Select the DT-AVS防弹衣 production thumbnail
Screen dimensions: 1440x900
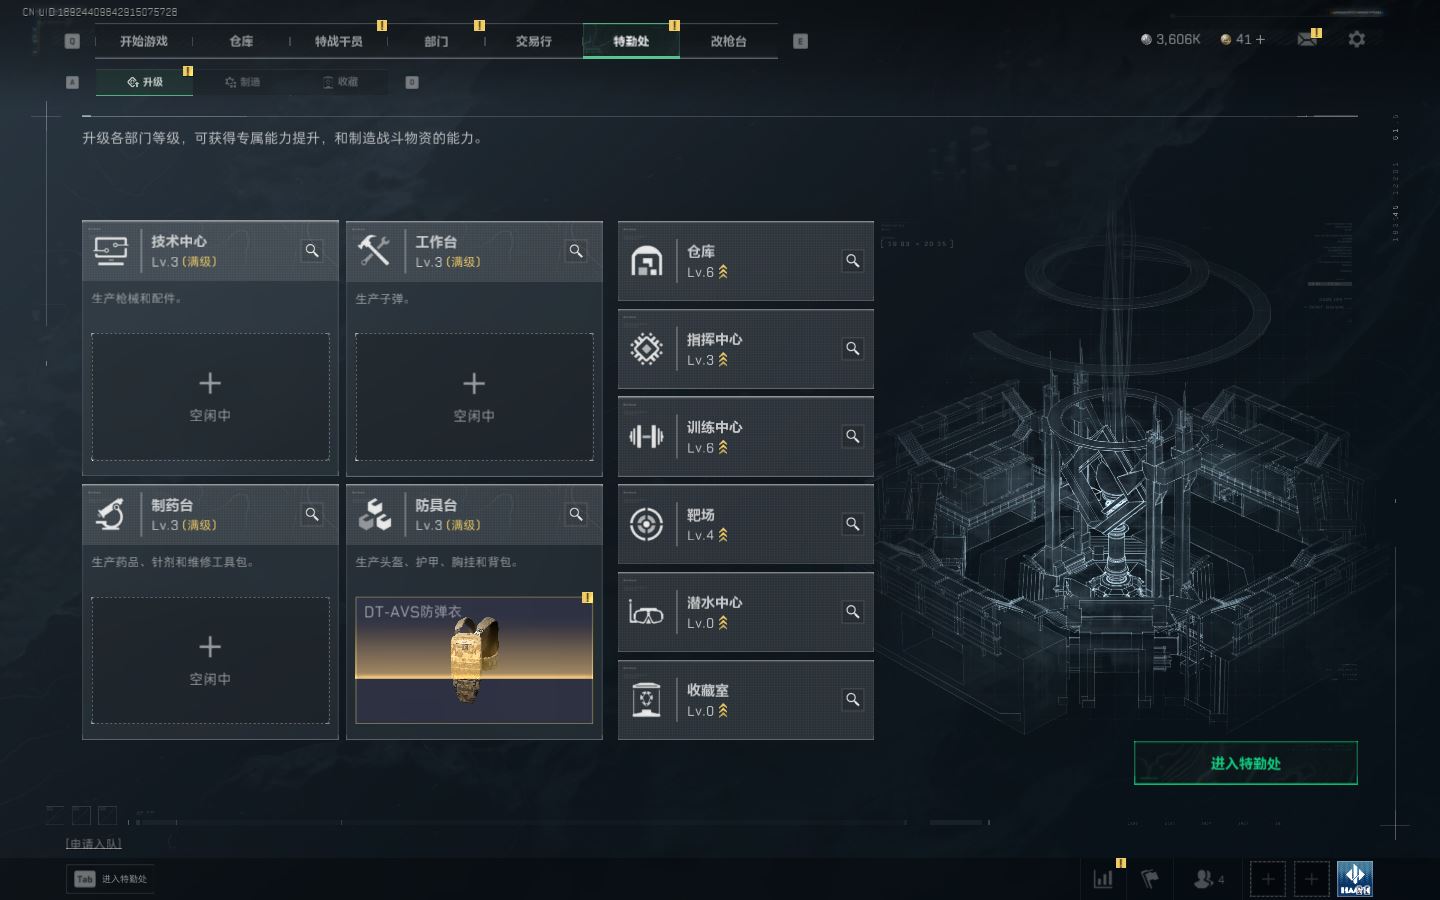(x=474, y=660)
